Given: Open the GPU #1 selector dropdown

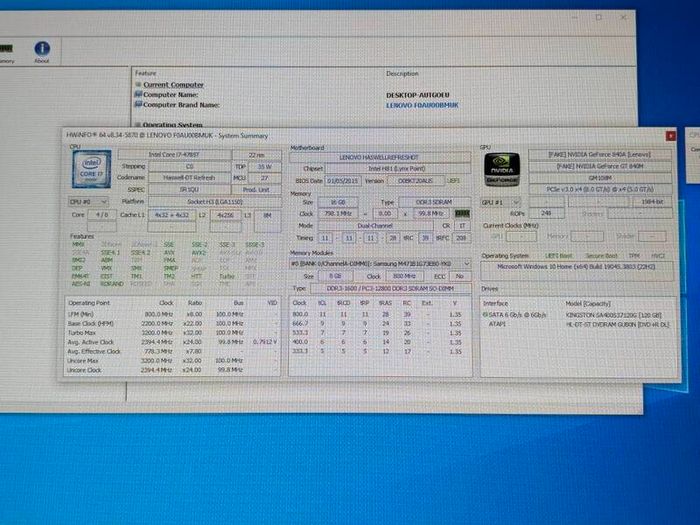Looking at the screenshot, I should (x=500, y=202).
